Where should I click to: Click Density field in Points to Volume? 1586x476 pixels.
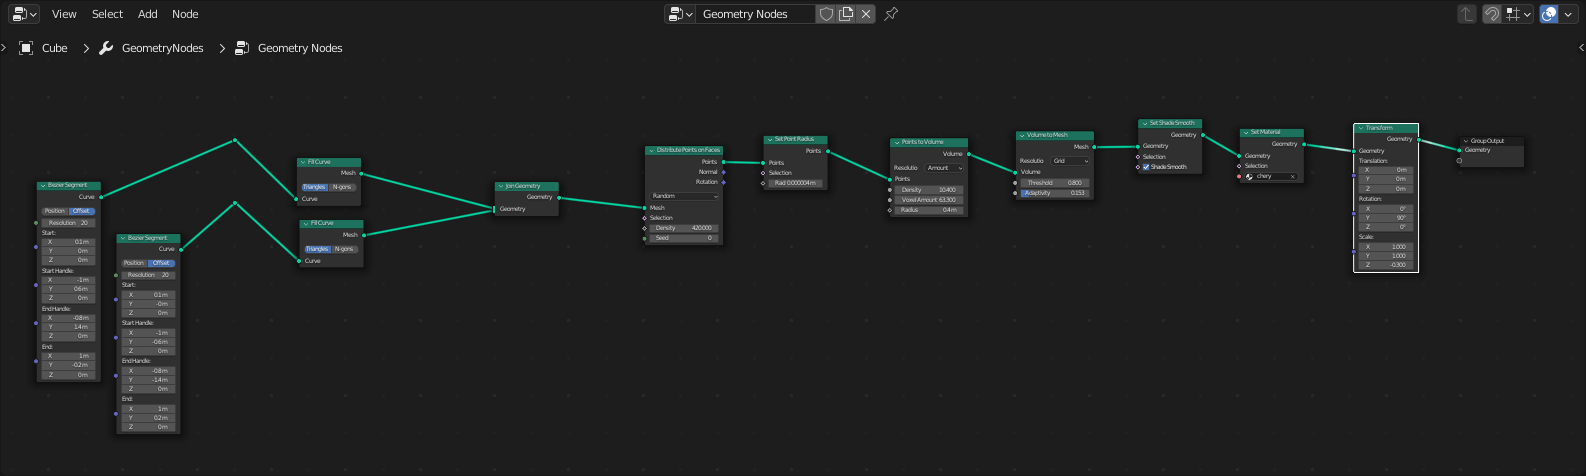point(930,190)
